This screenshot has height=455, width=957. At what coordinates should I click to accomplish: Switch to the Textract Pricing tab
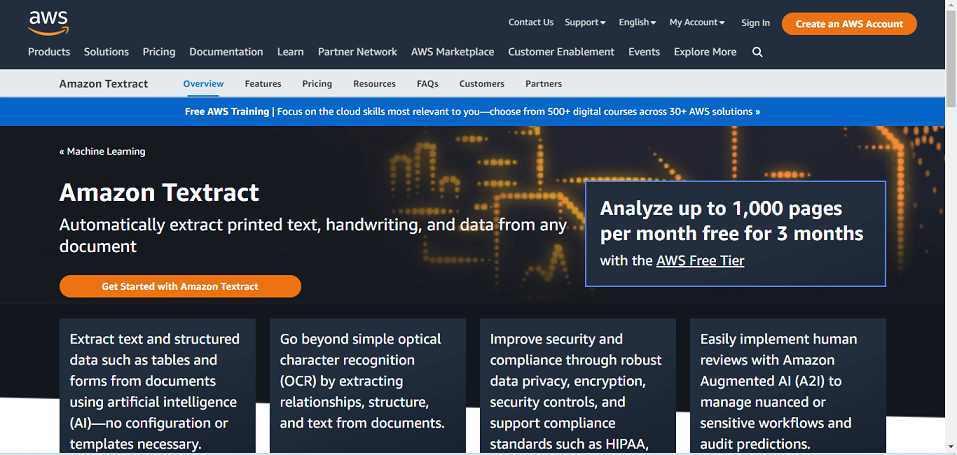coord(317,84)
